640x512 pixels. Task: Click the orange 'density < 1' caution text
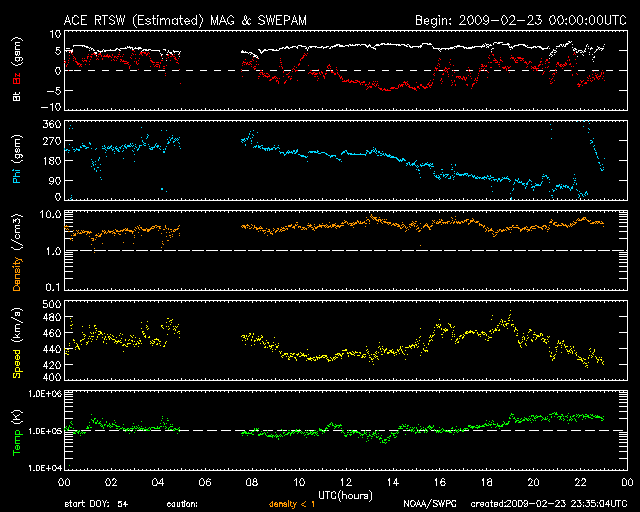292,504
